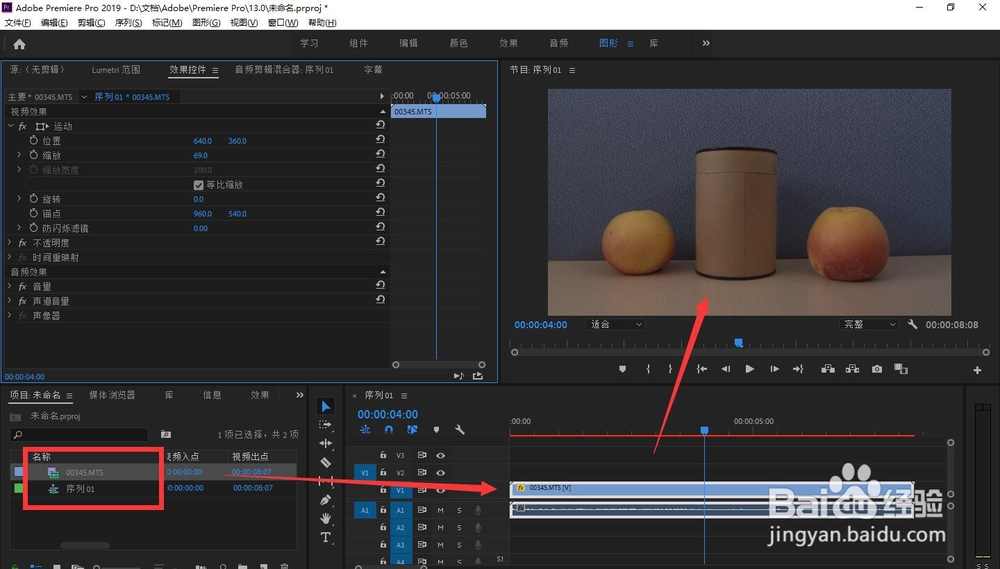Open the 适合 zoom level dropdown
The width and height of the screenshot is (1000, 569).
coord(615,324)
